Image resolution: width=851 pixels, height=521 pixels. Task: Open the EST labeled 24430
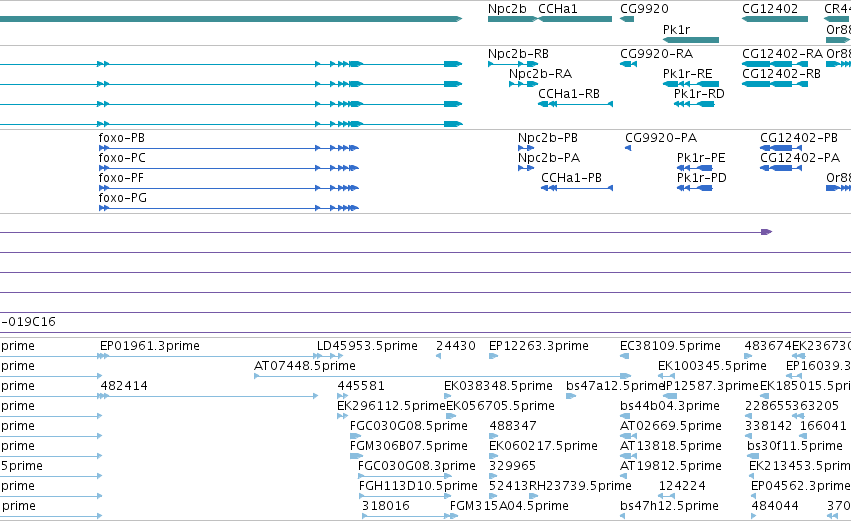(455, 346)
